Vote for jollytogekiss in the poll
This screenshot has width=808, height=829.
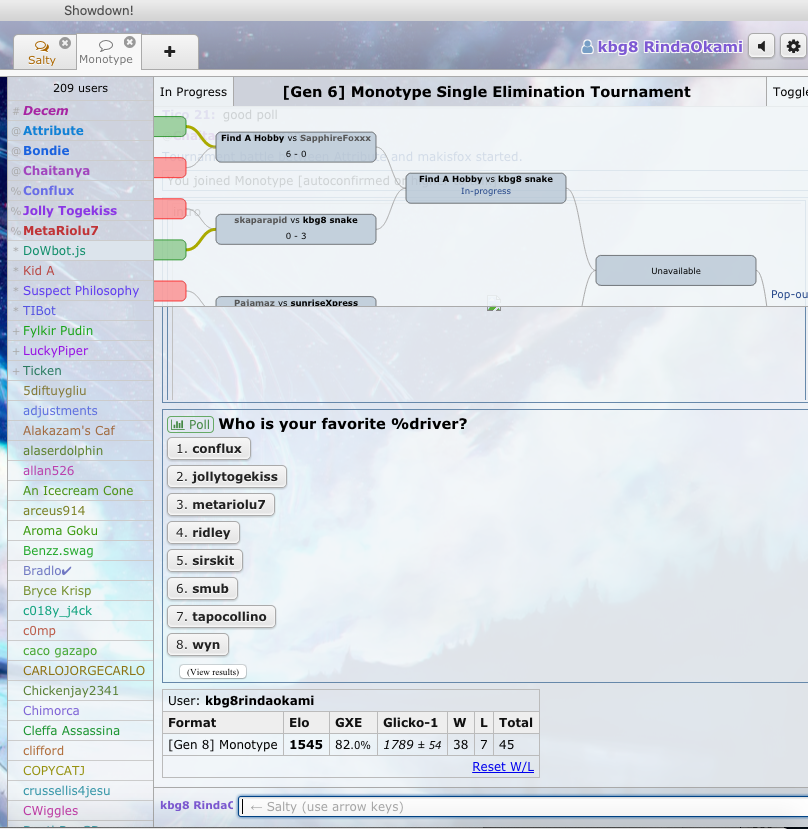226,477
